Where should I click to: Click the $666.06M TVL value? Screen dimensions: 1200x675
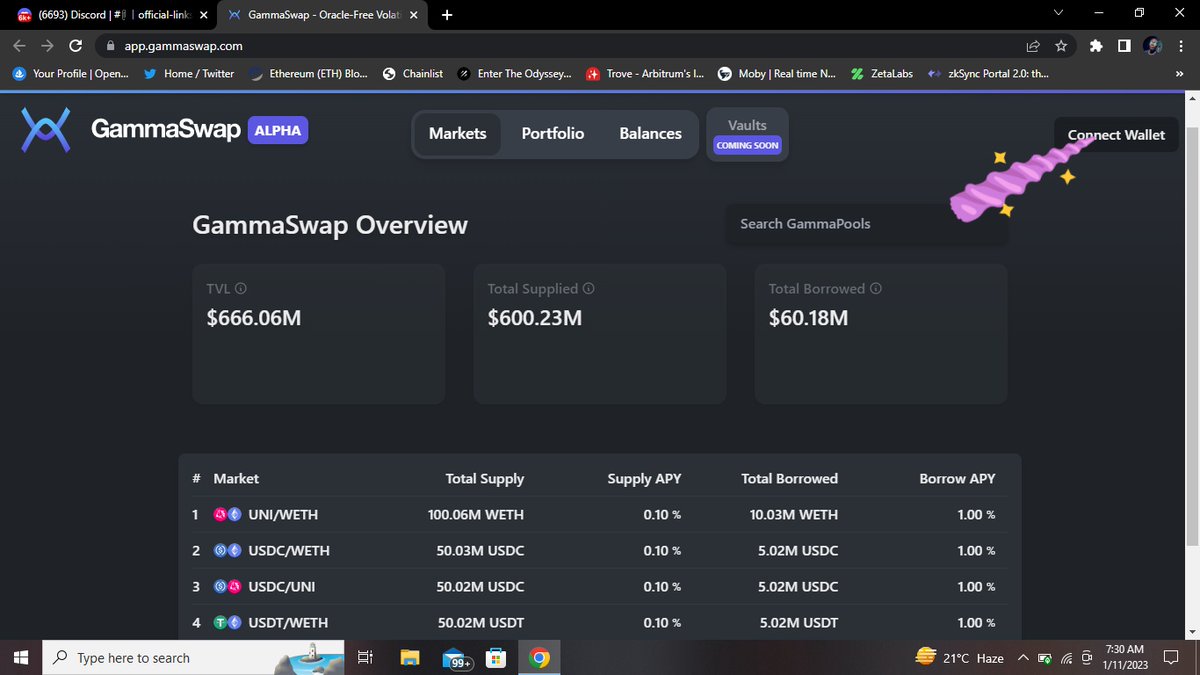click(x=254, y=318)
